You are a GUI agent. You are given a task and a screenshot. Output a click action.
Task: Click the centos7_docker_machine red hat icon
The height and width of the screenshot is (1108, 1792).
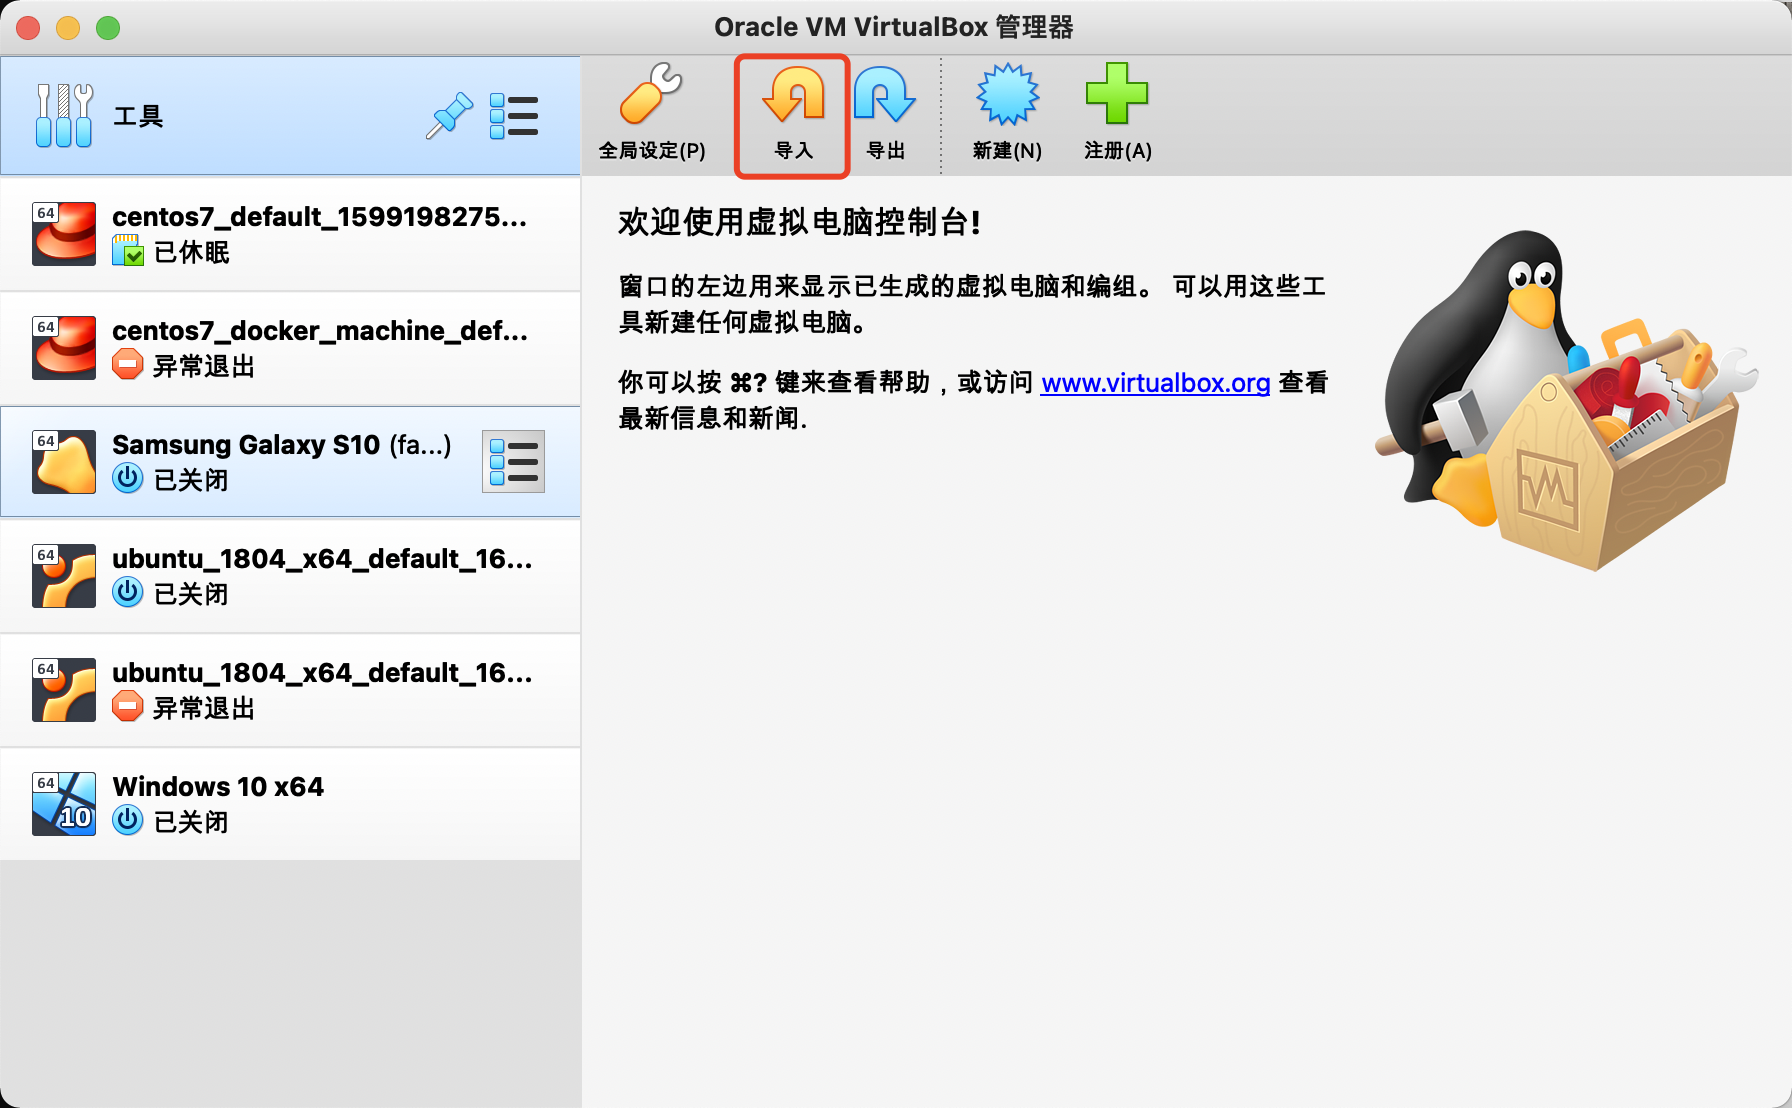point(64,348)
